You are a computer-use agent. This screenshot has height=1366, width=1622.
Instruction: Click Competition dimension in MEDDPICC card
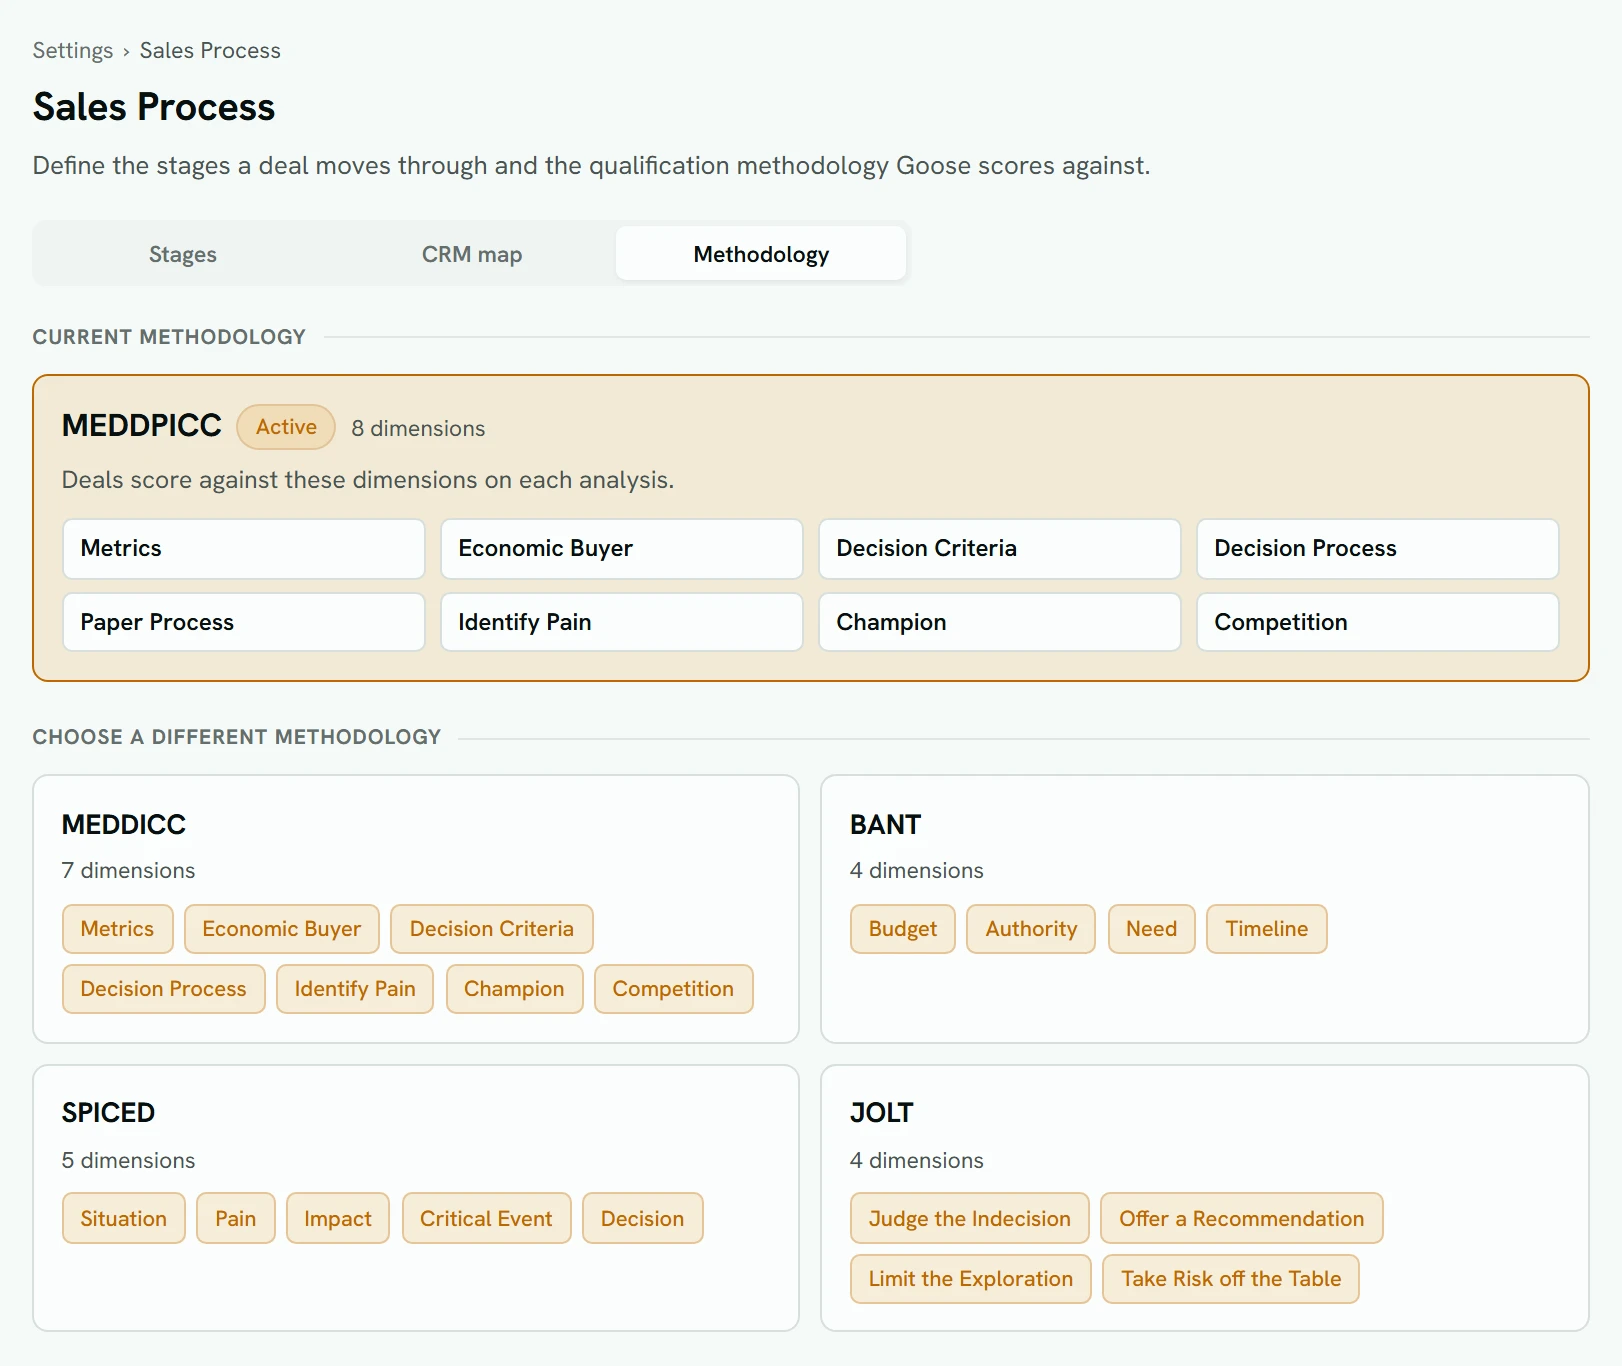point(1378,622)
